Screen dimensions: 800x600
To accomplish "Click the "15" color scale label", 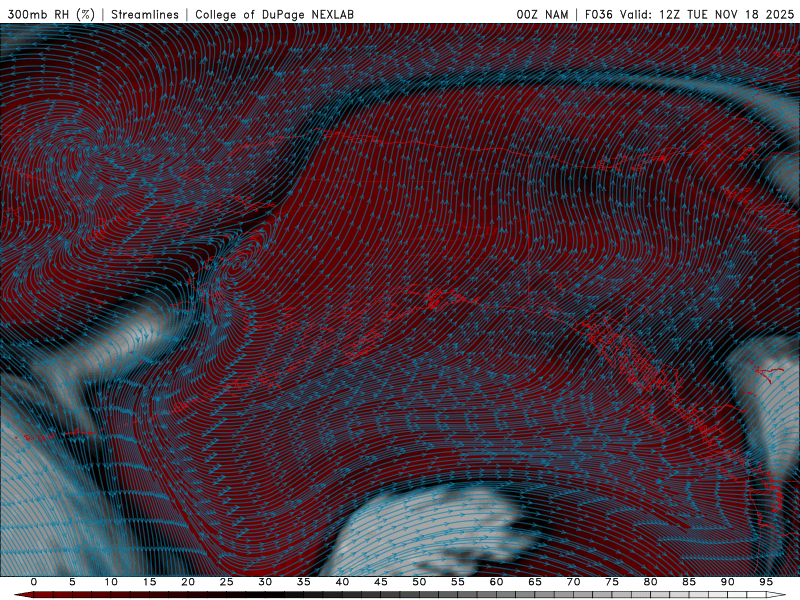I will [149, 582].
